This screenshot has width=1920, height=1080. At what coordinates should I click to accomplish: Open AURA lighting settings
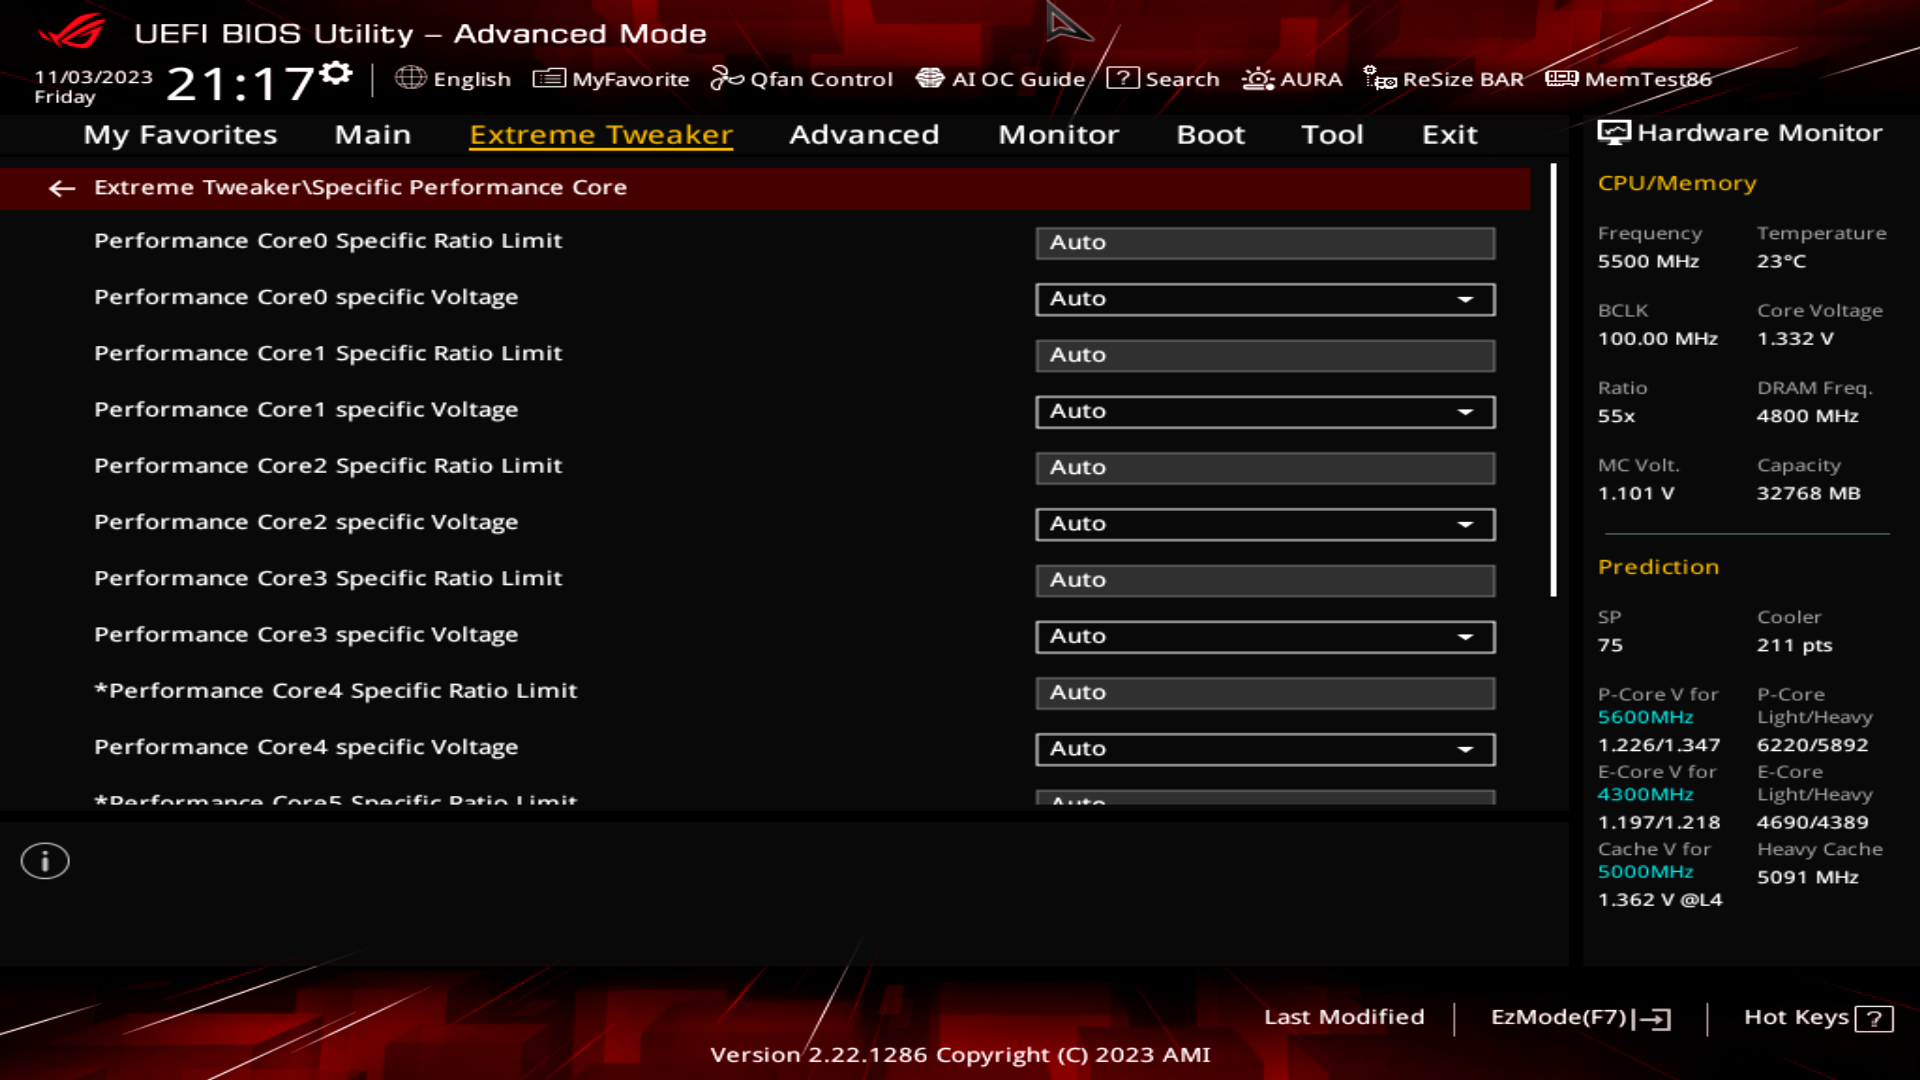coord(1292,78)
